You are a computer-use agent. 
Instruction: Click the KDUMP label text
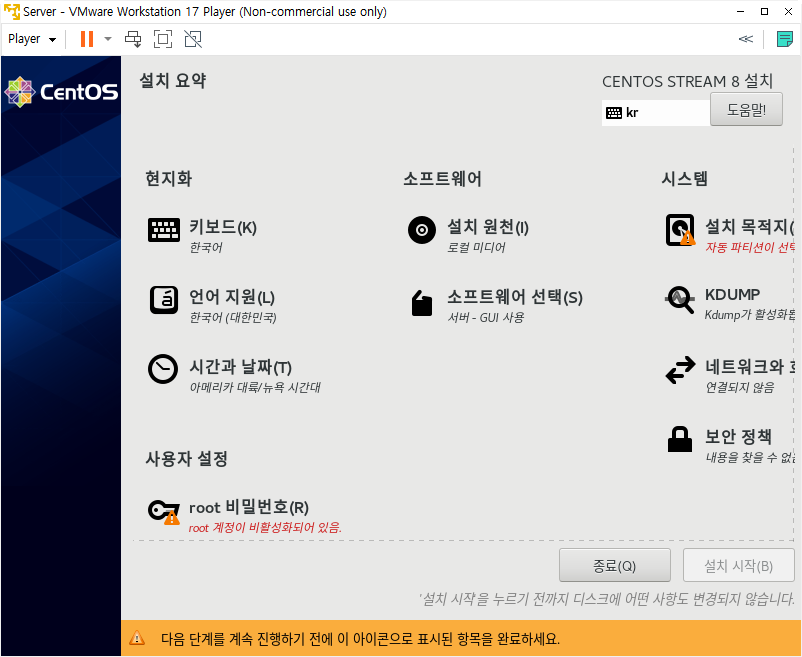(x=732, y=294)
